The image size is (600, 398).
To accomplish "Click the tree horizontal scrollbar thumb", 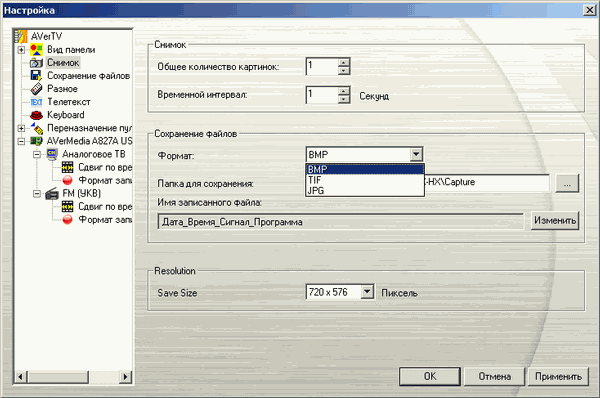I will (x=58, y=377).
